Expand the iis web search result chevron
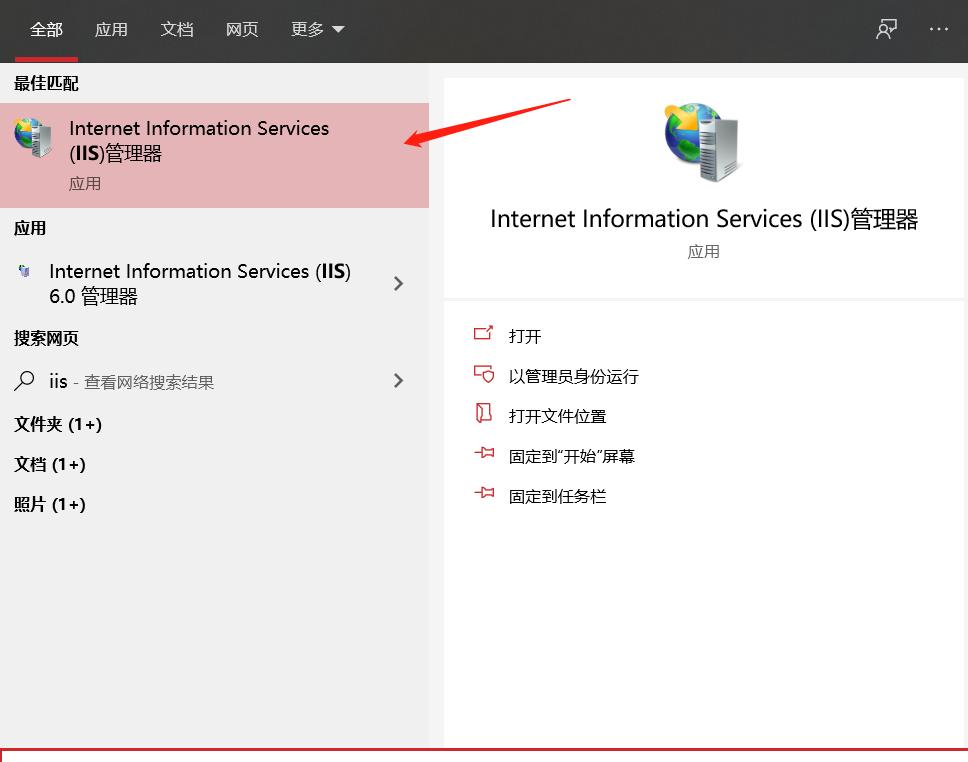The image size is (968, 762). coord(398,381)
